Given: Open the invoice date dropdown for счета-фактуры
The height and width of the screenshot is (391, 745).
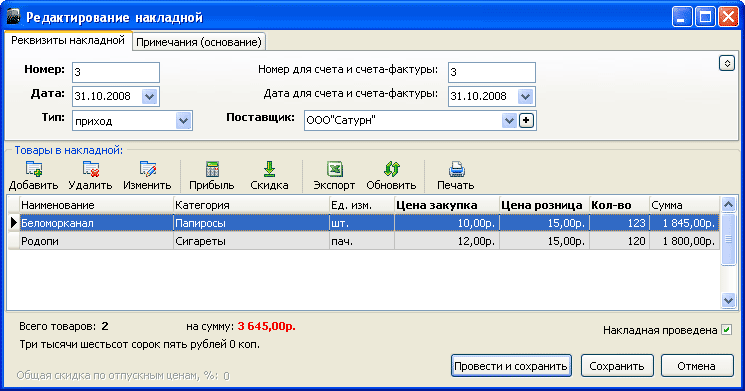Looking at the screenshot, I should click(x=525, y=96).
